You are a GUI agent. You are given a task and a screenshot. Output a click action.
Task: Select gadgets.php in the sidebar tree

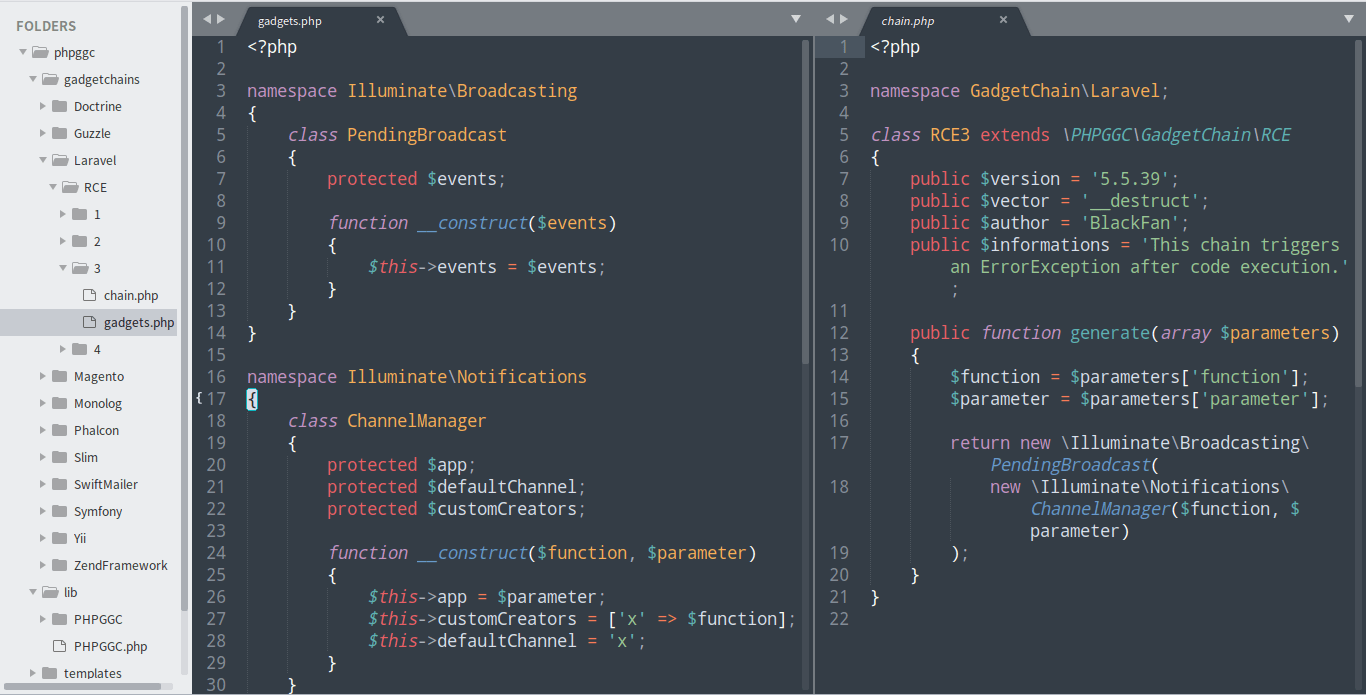coord(139,322)
